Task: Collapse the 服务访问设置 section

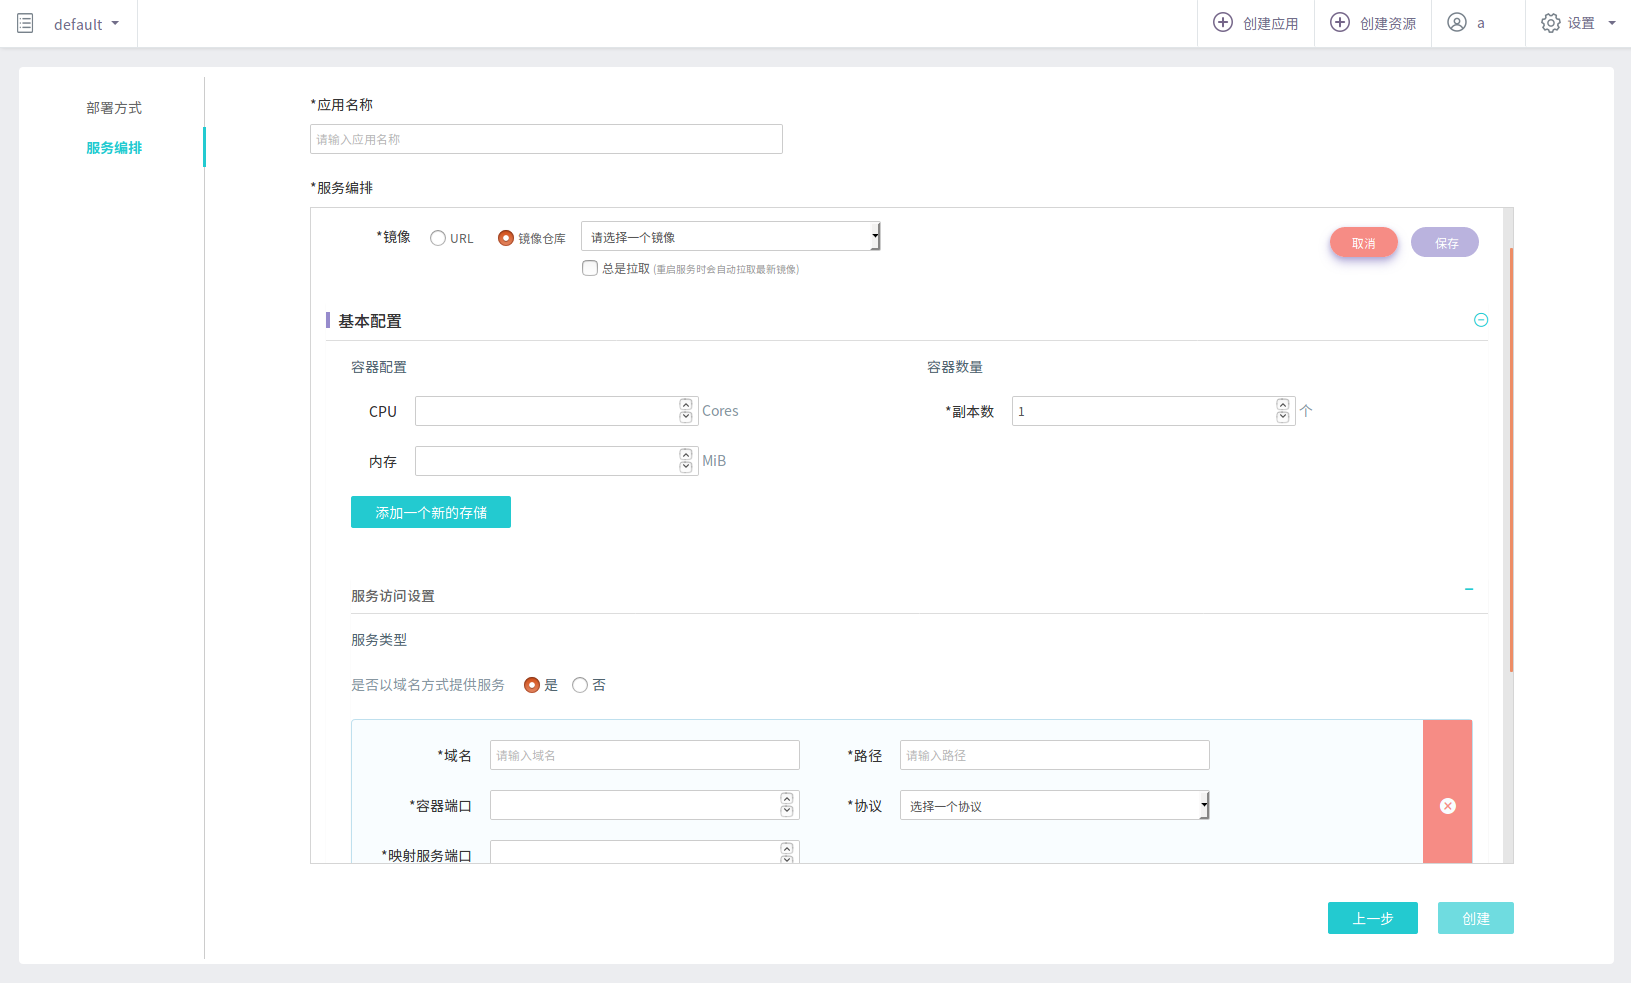Action: coord(1469,589)
